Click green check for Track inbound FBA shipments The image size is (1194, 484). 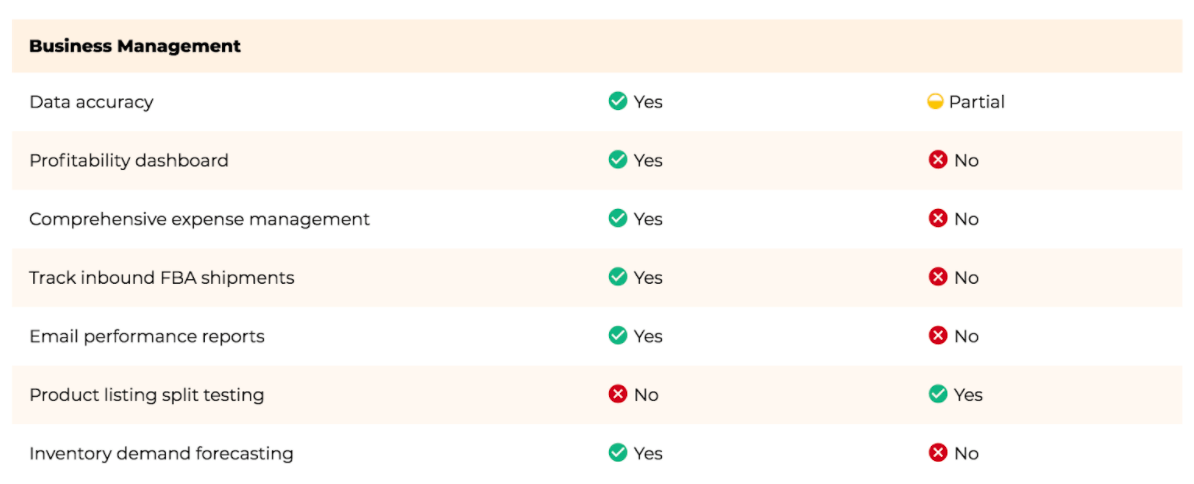[618, 277]
